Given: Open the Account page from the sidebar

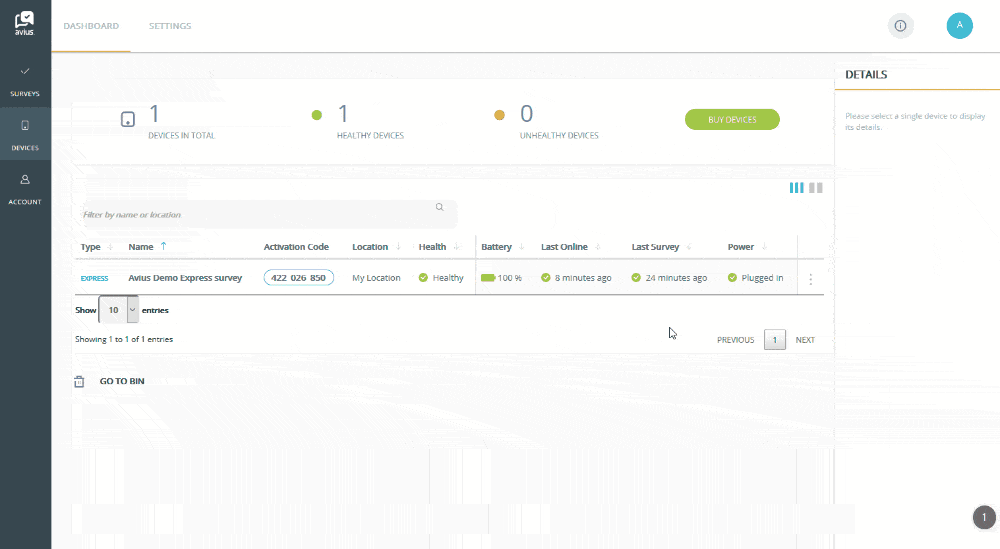Looking at the screenshot, I should (x=25, y=189).
